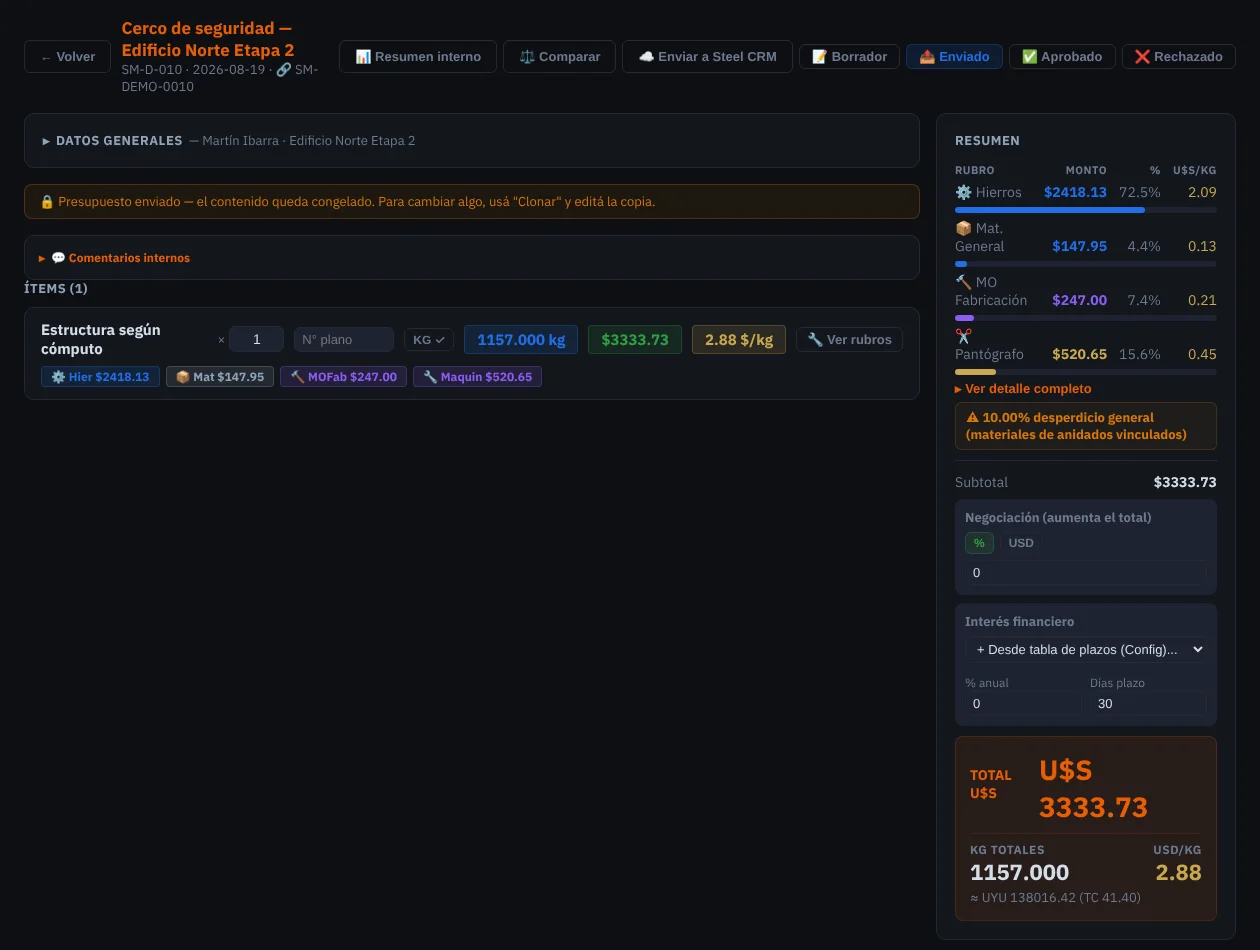Expand the Datos Generales section
Screen dimensions: 1260x950
pyautogui.click(x=471, y=141)
